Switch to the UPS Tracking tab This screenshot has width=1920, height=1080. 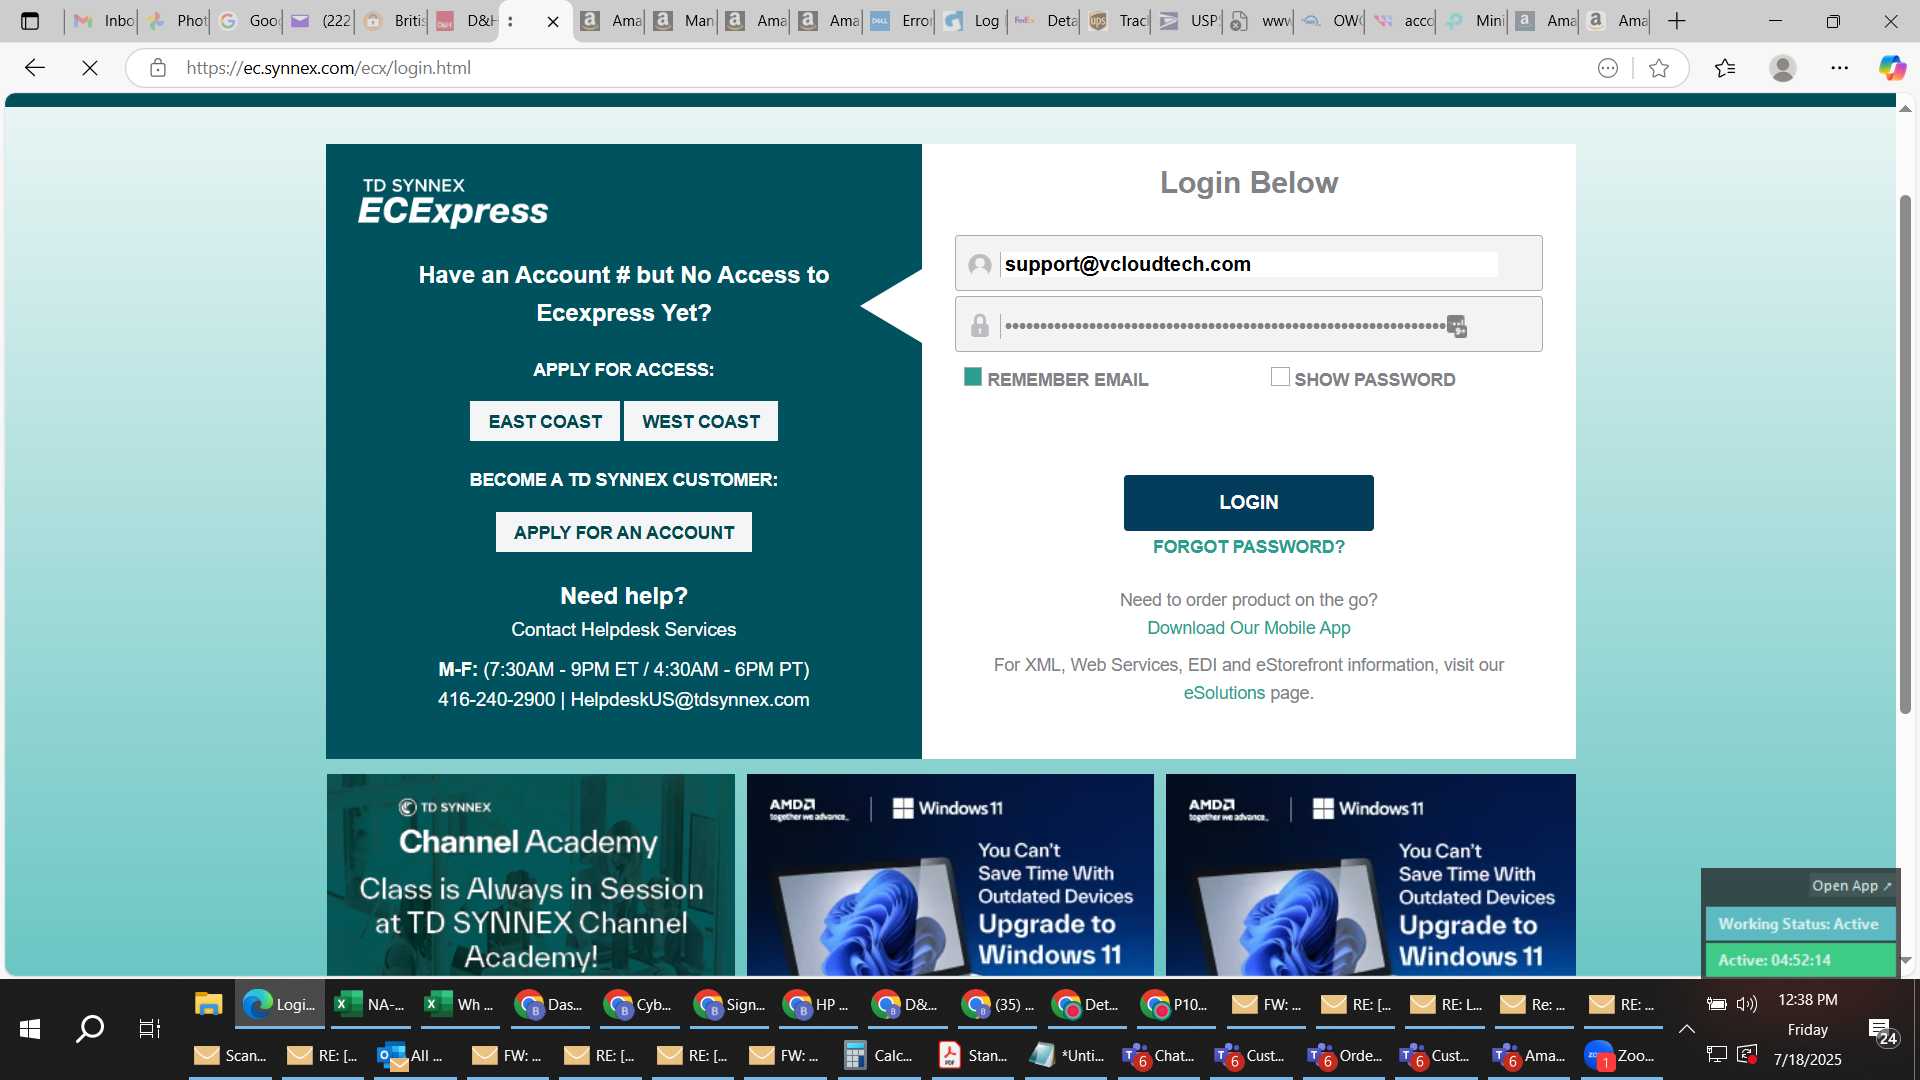tap(1118, 21)
